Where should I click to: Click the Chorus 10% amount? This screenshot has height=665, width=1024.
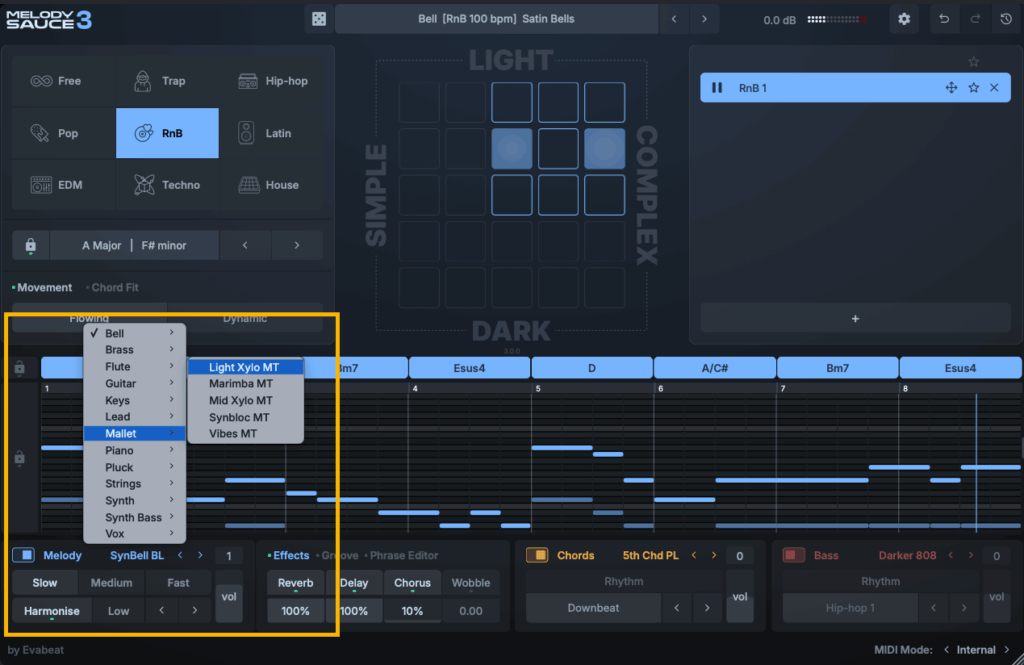coord(412,611)
